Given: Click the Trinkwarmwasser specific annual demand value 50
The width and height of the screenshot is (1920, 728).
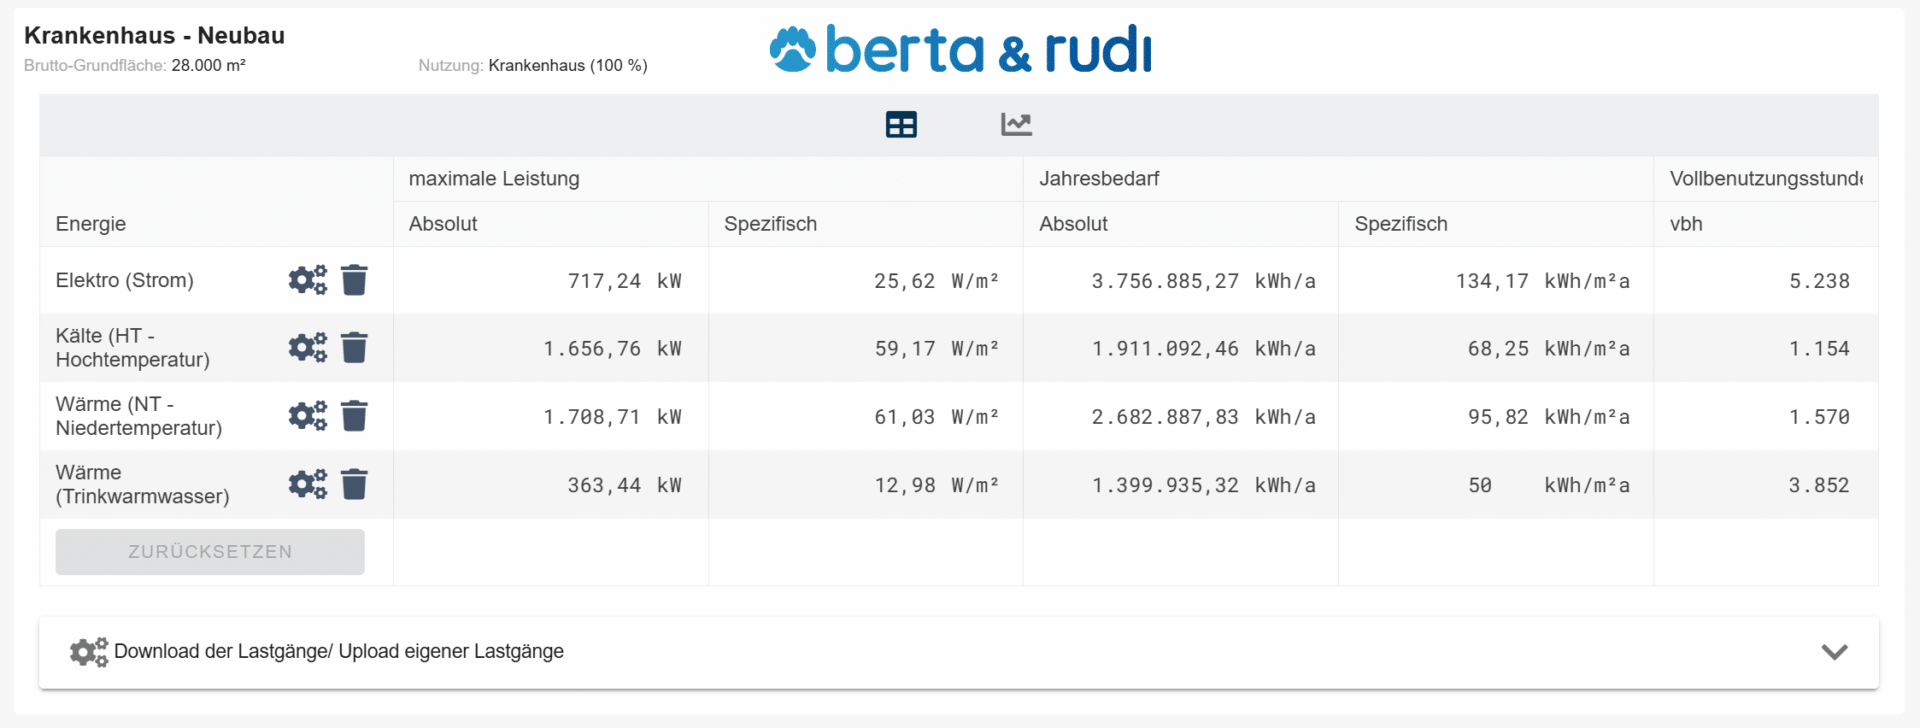Looking at the screenshot, I should point(1480,485).
